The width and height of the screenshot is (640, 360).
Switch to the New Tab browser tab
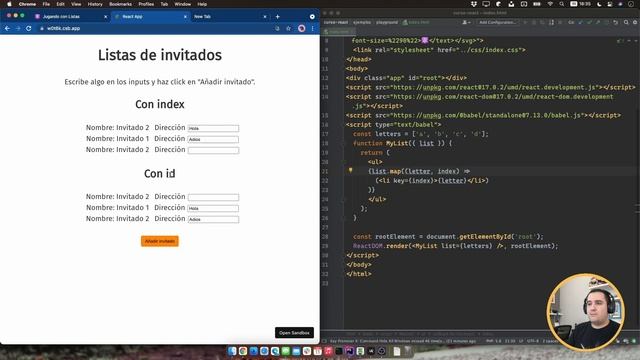tap(229, 17)
